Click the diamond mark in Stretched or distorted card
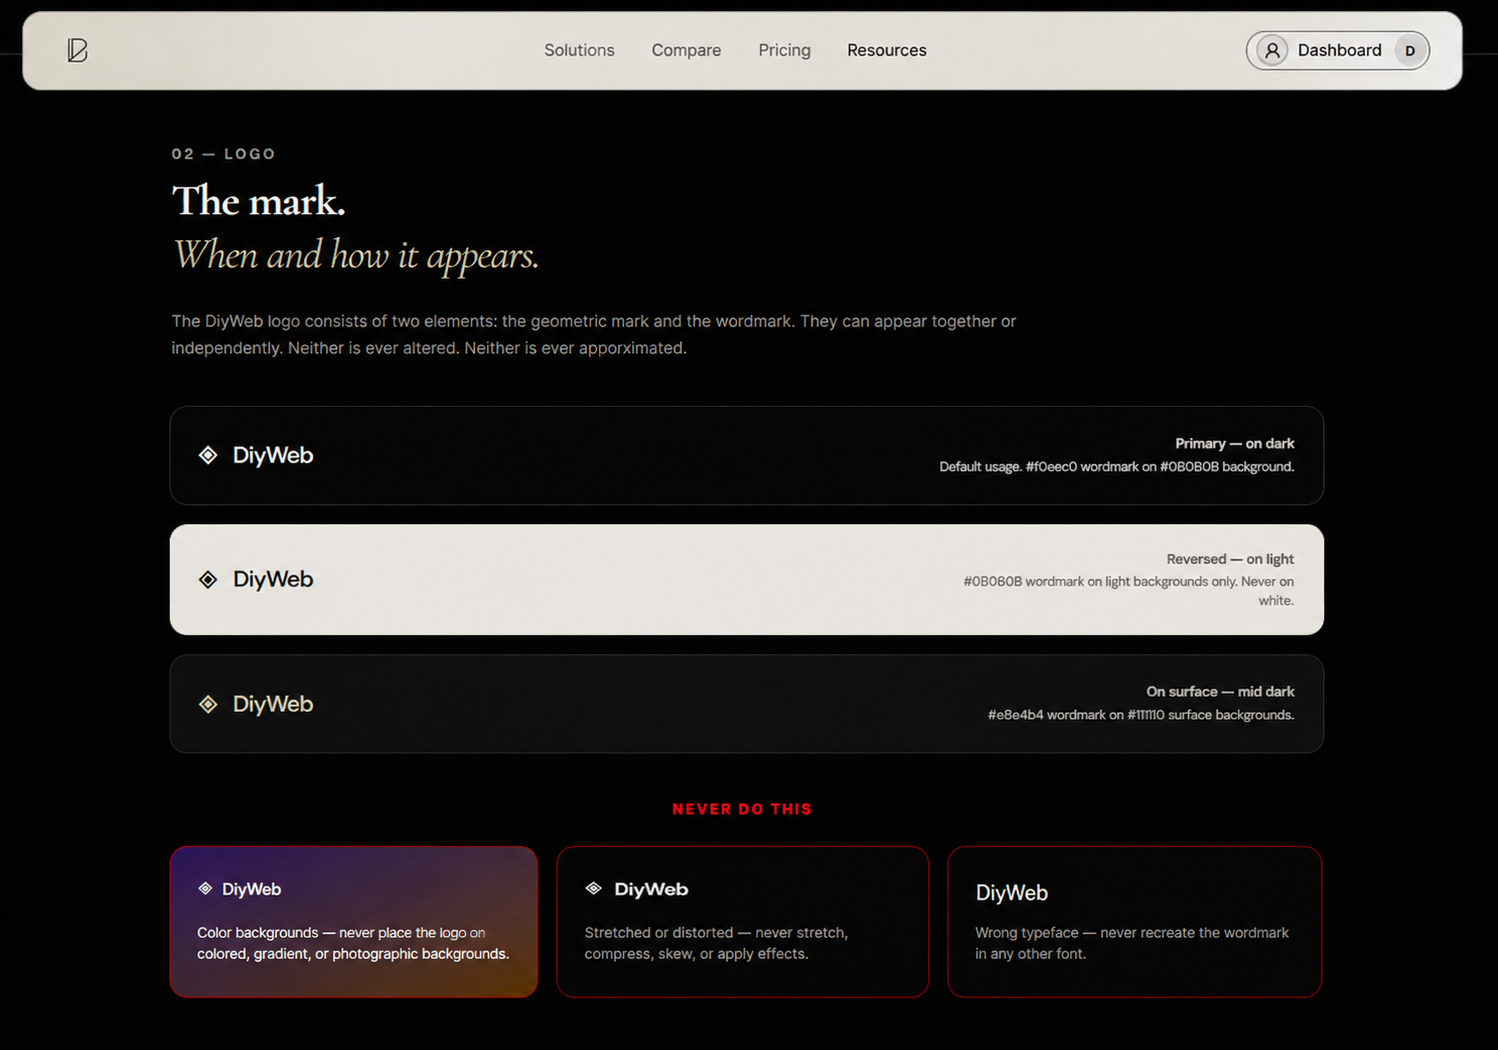The width and height of the screenshot is (1498, 1050). 593,888
